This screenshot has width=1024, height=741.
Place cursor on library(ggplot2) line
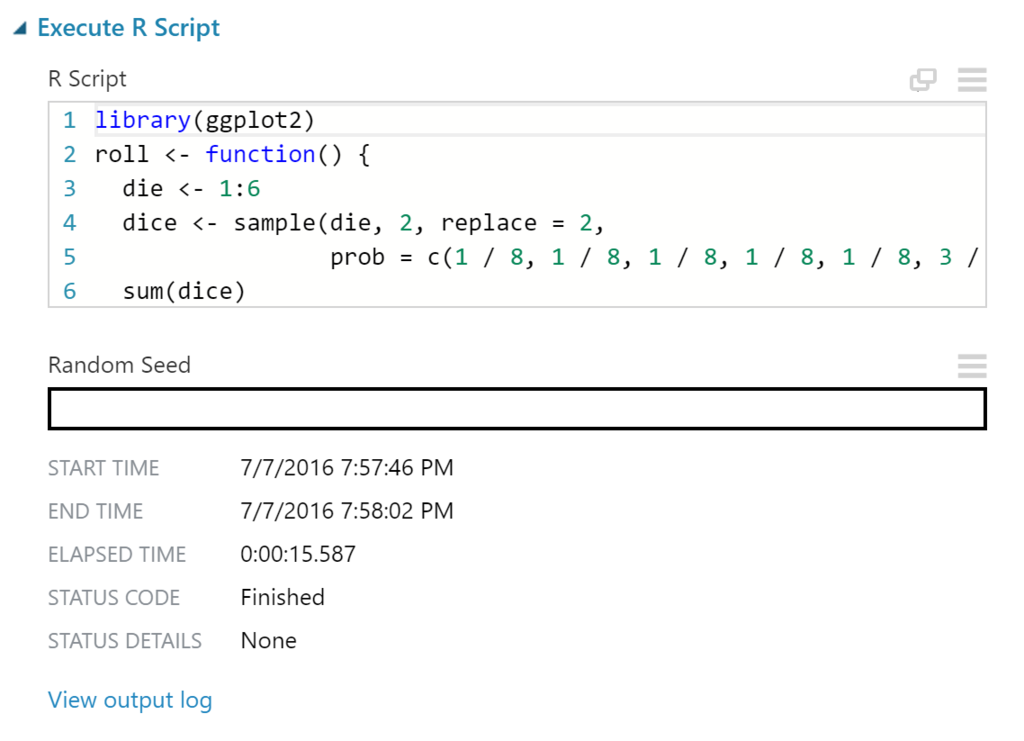[539, 120]
